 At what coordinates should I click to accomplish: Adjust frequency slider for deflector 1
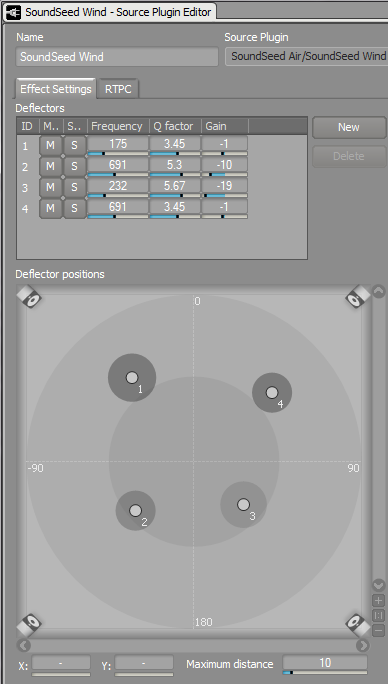pyautogui.click(x=118, y=154)
